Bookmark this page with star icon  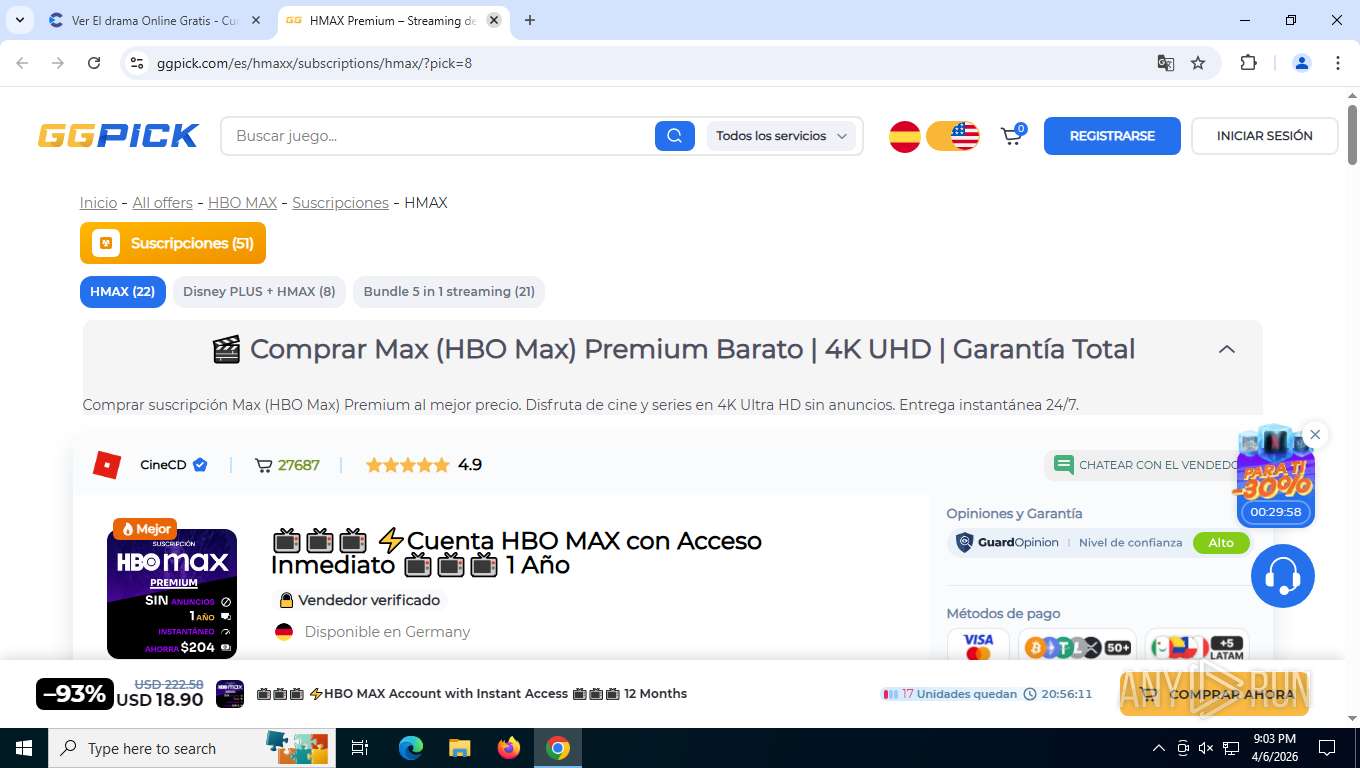[1198, 63]
